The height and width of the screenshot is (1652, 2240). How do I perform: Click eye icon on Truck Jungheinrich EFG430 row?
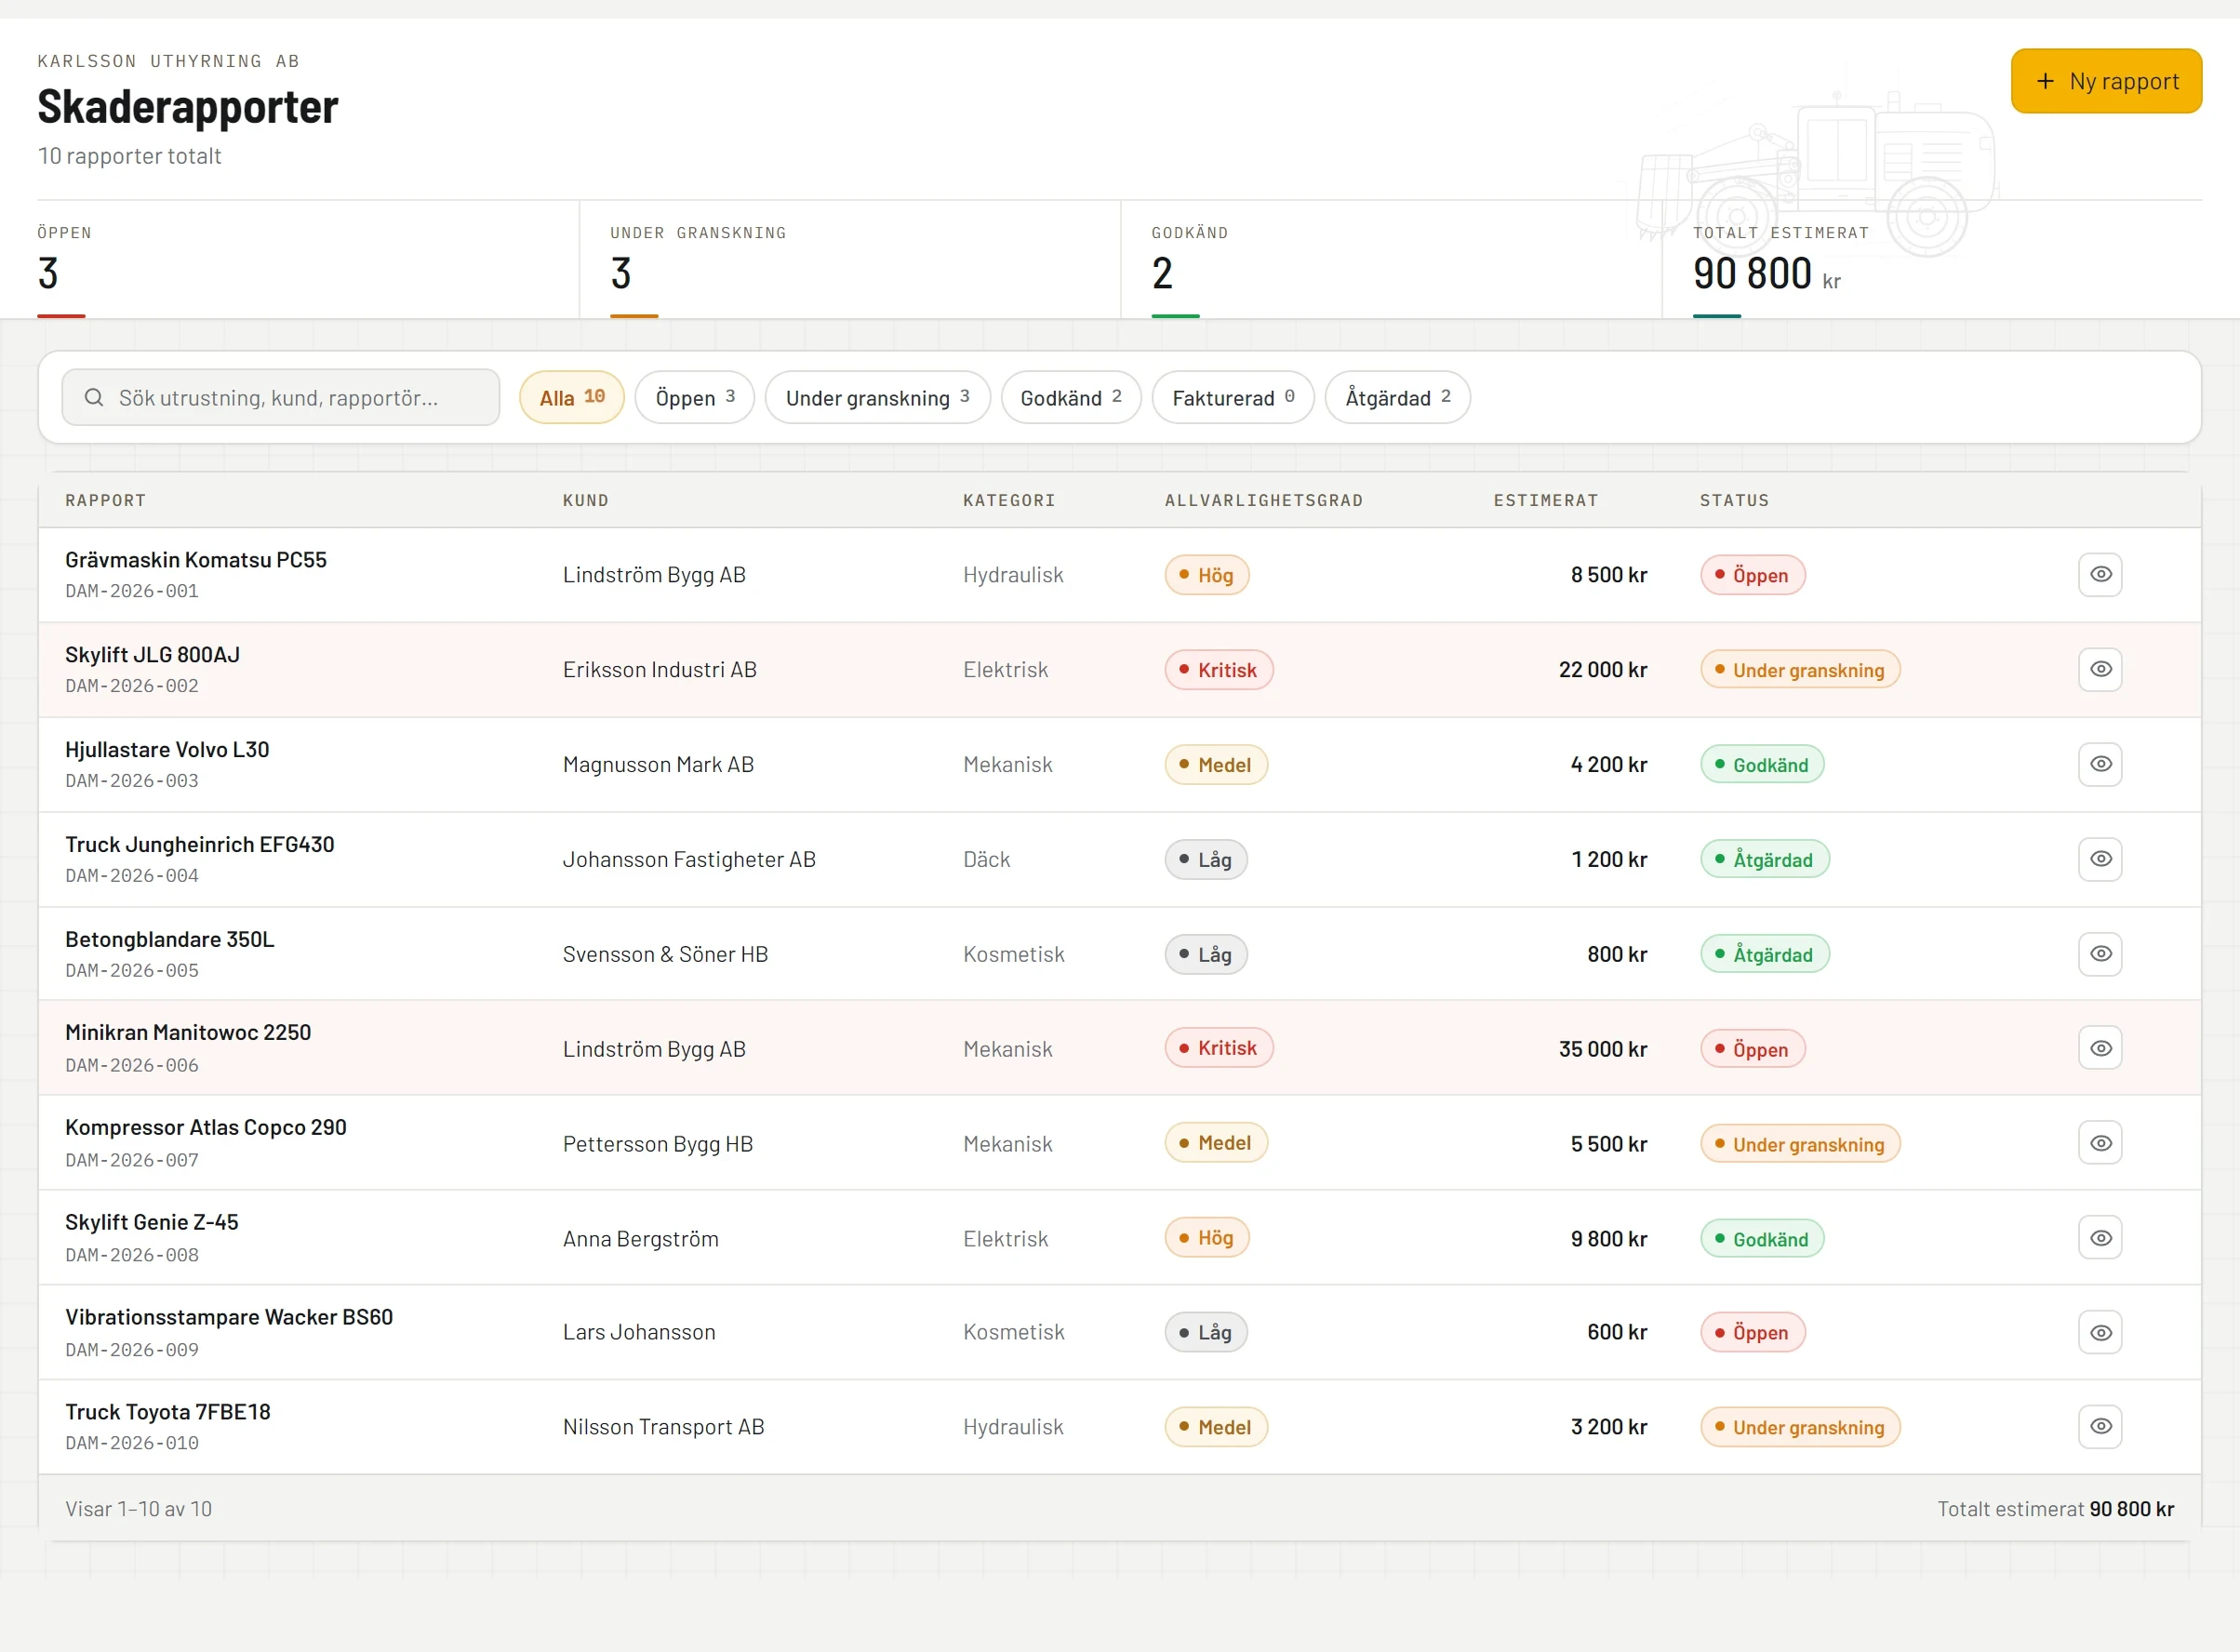(2100, 859)
